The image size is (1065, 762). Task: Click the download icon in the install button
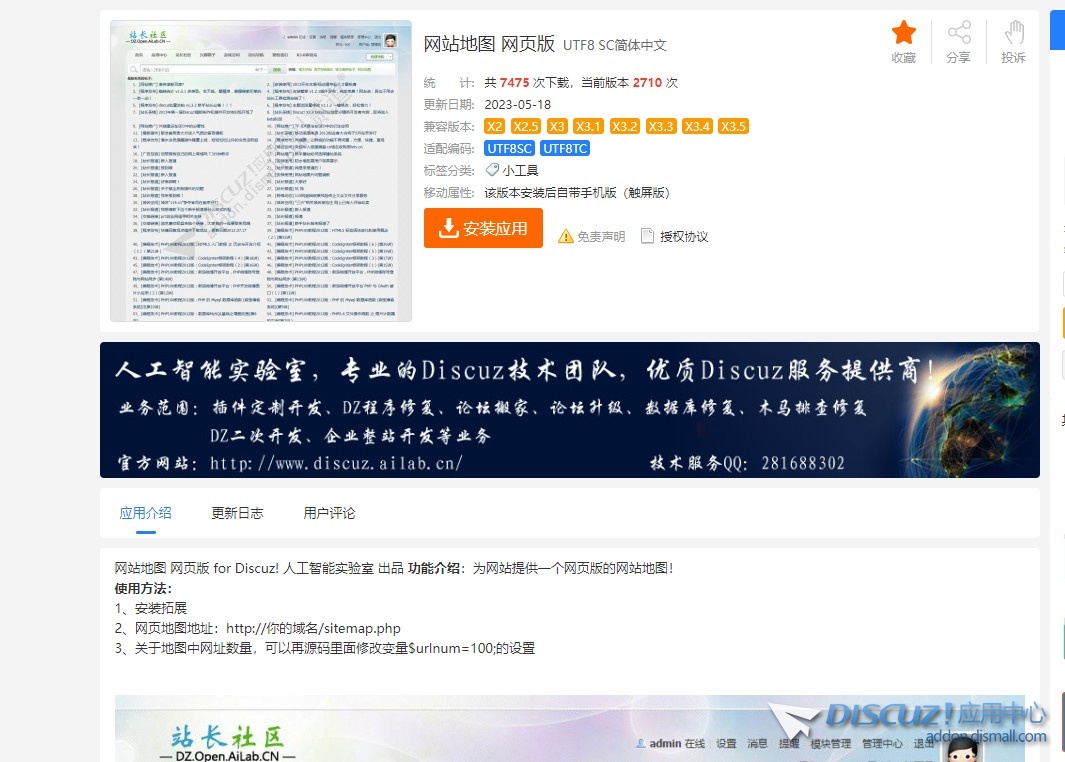pos(448,228)
